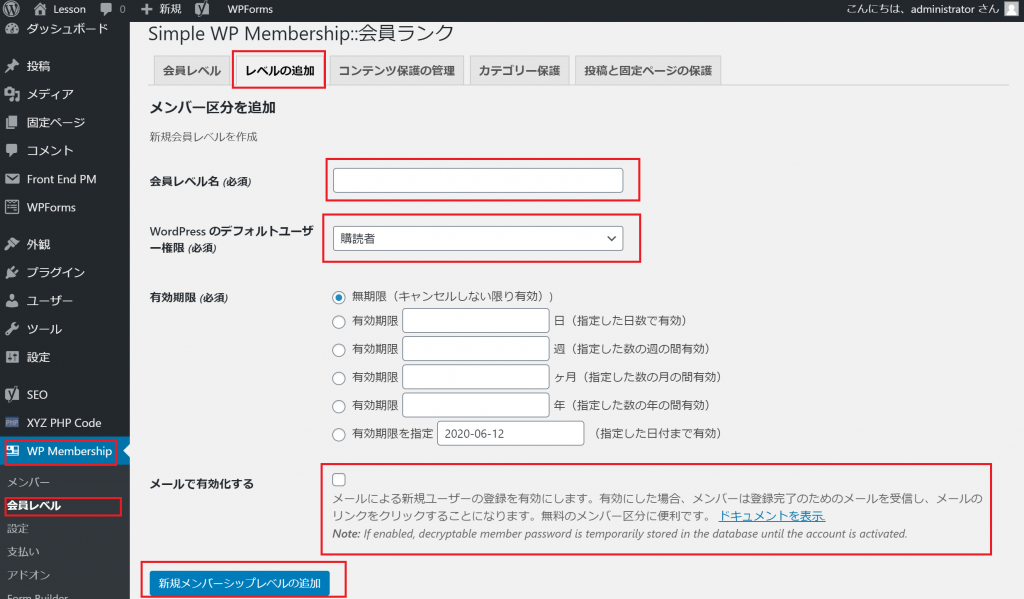
Task: Switch to the コンテンツ保護の管理 tab
Action: point(396,71)
